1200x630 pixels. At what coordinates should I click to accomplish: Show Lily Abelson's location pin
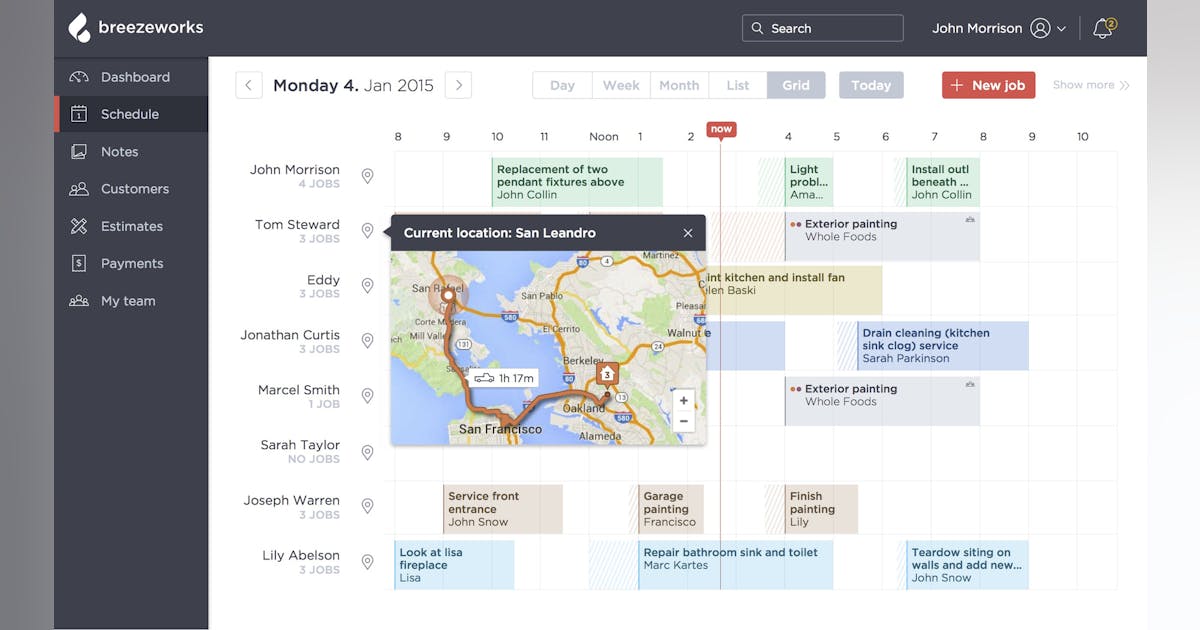coord(367,561)
